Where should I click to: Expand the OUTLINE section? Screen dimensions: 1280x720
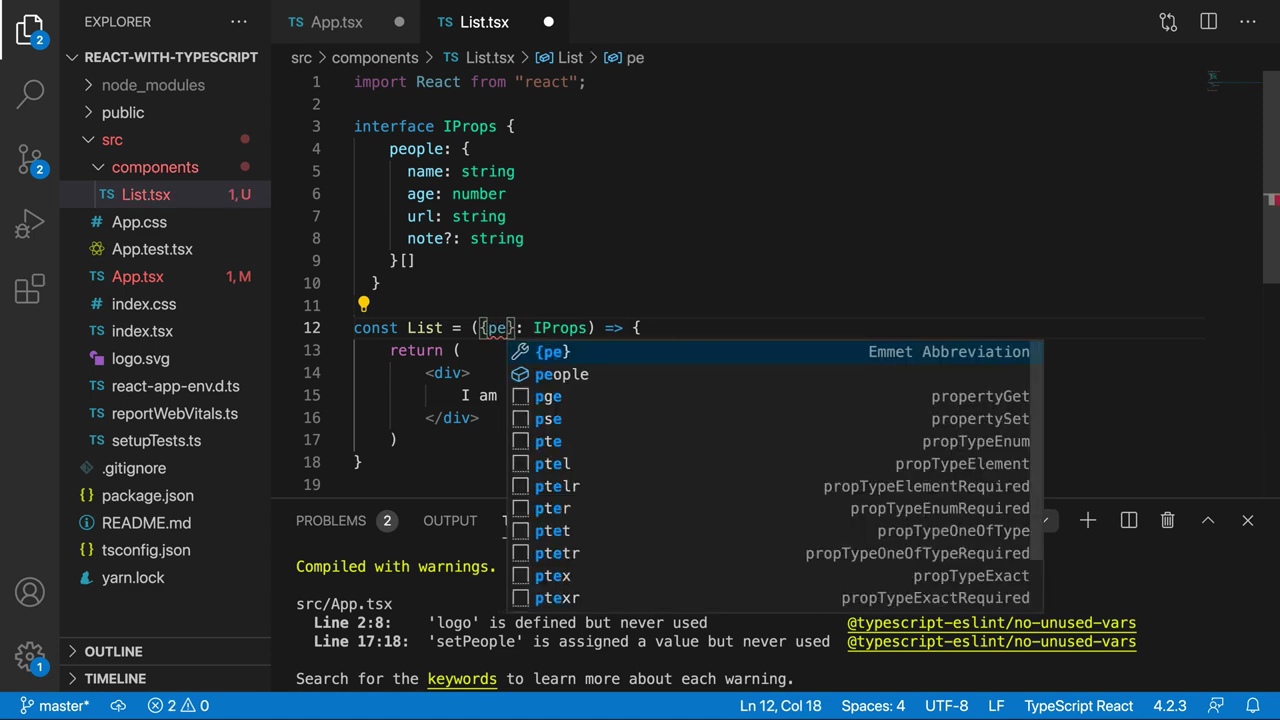[x=165, y=651]
